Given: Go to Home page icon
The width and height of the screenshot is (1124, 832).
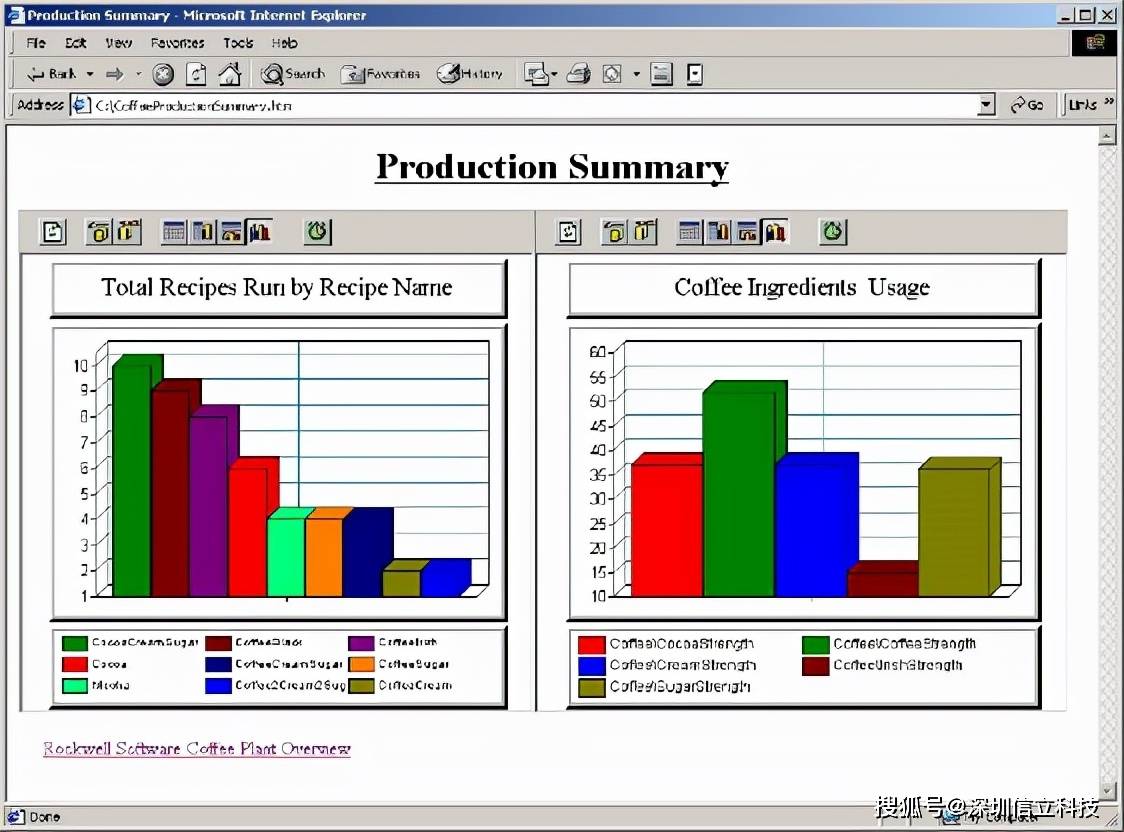Looking at the screenshot, I should [229, 73].
